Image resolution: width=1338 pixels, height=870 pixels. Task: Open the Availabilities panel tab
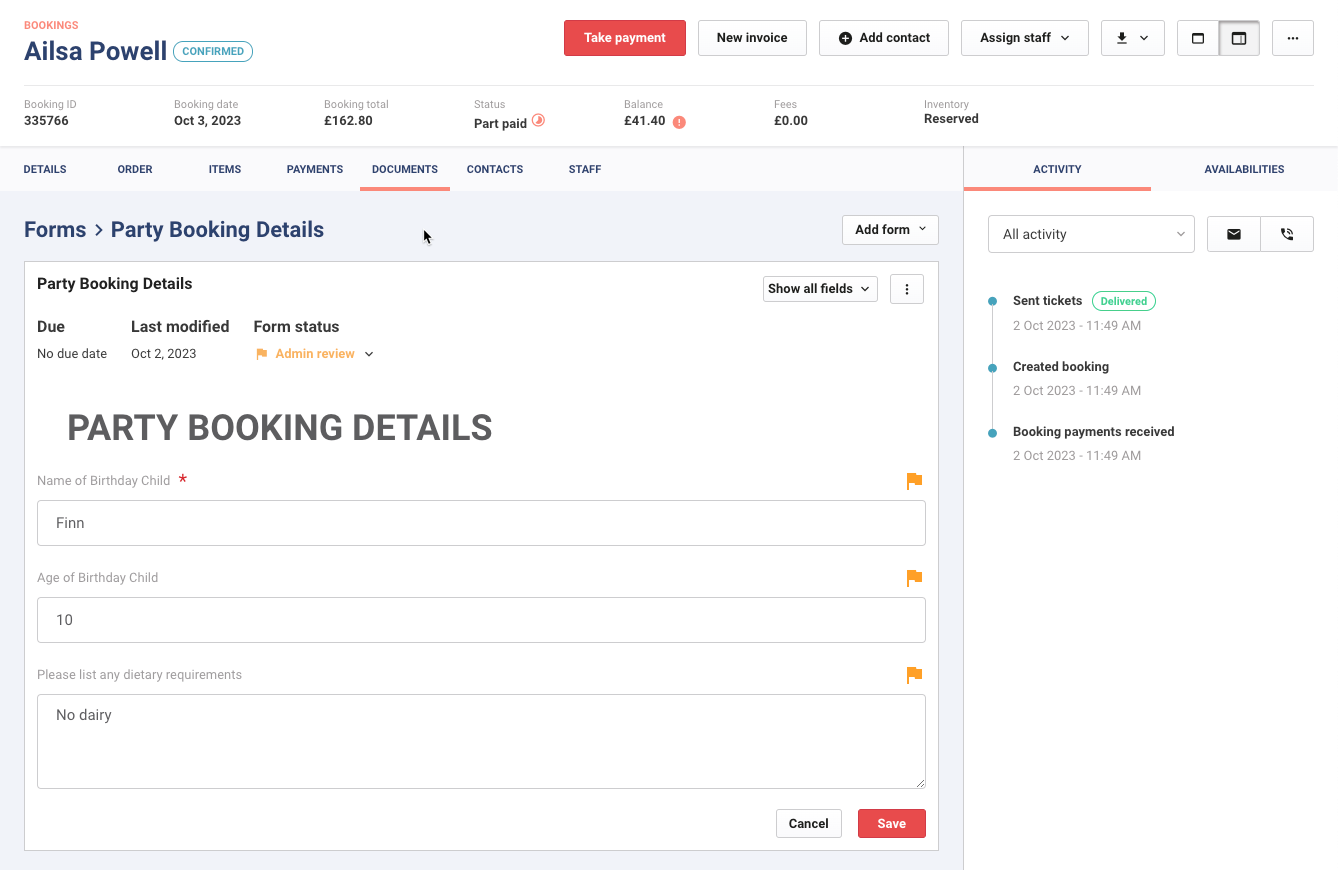click(1244, 169)
